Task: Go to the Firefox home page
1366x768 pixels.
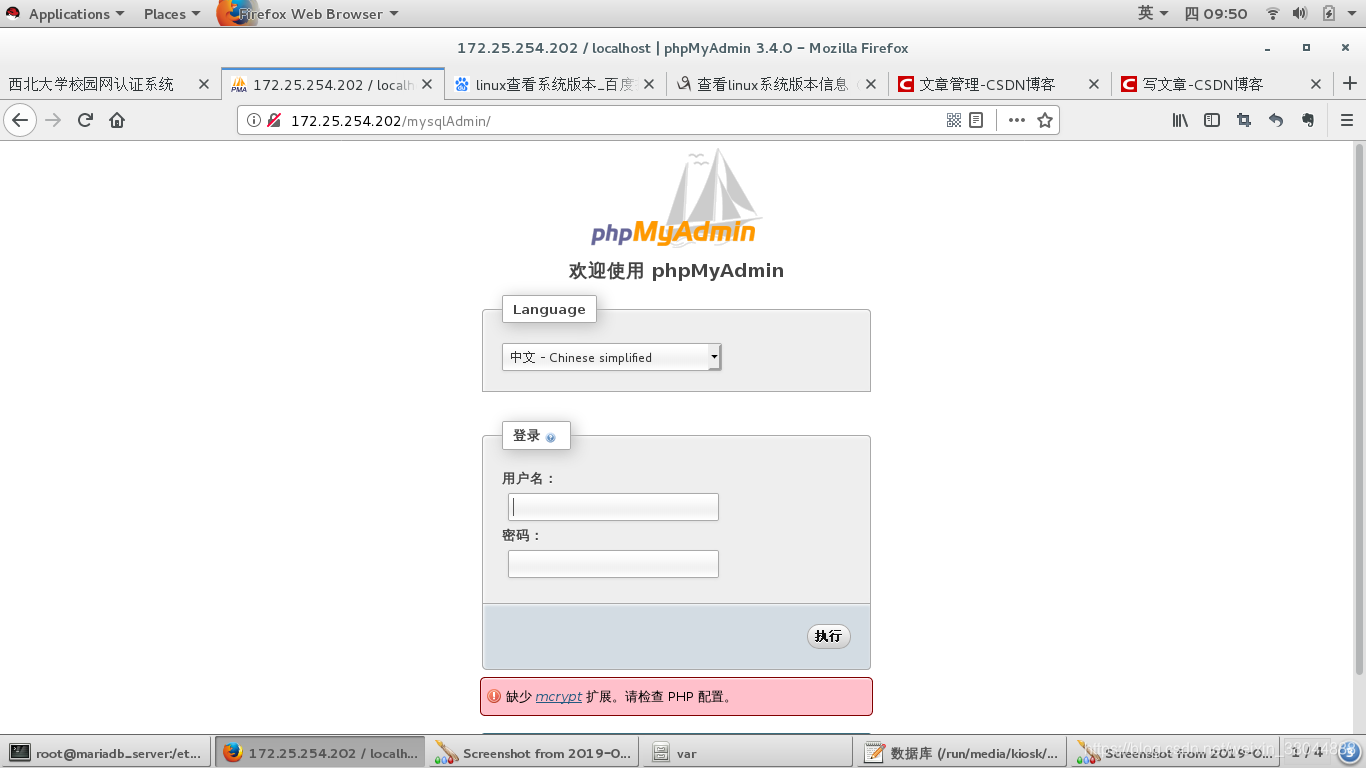Action: (x=117, y=120)
